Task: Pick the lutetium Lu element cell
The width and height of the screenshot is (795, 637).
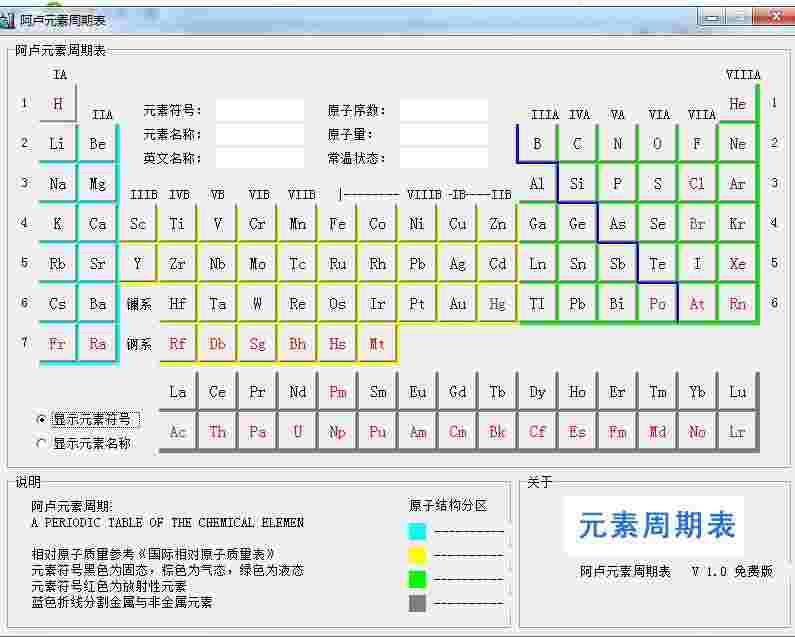Action: tap(738, 392)
